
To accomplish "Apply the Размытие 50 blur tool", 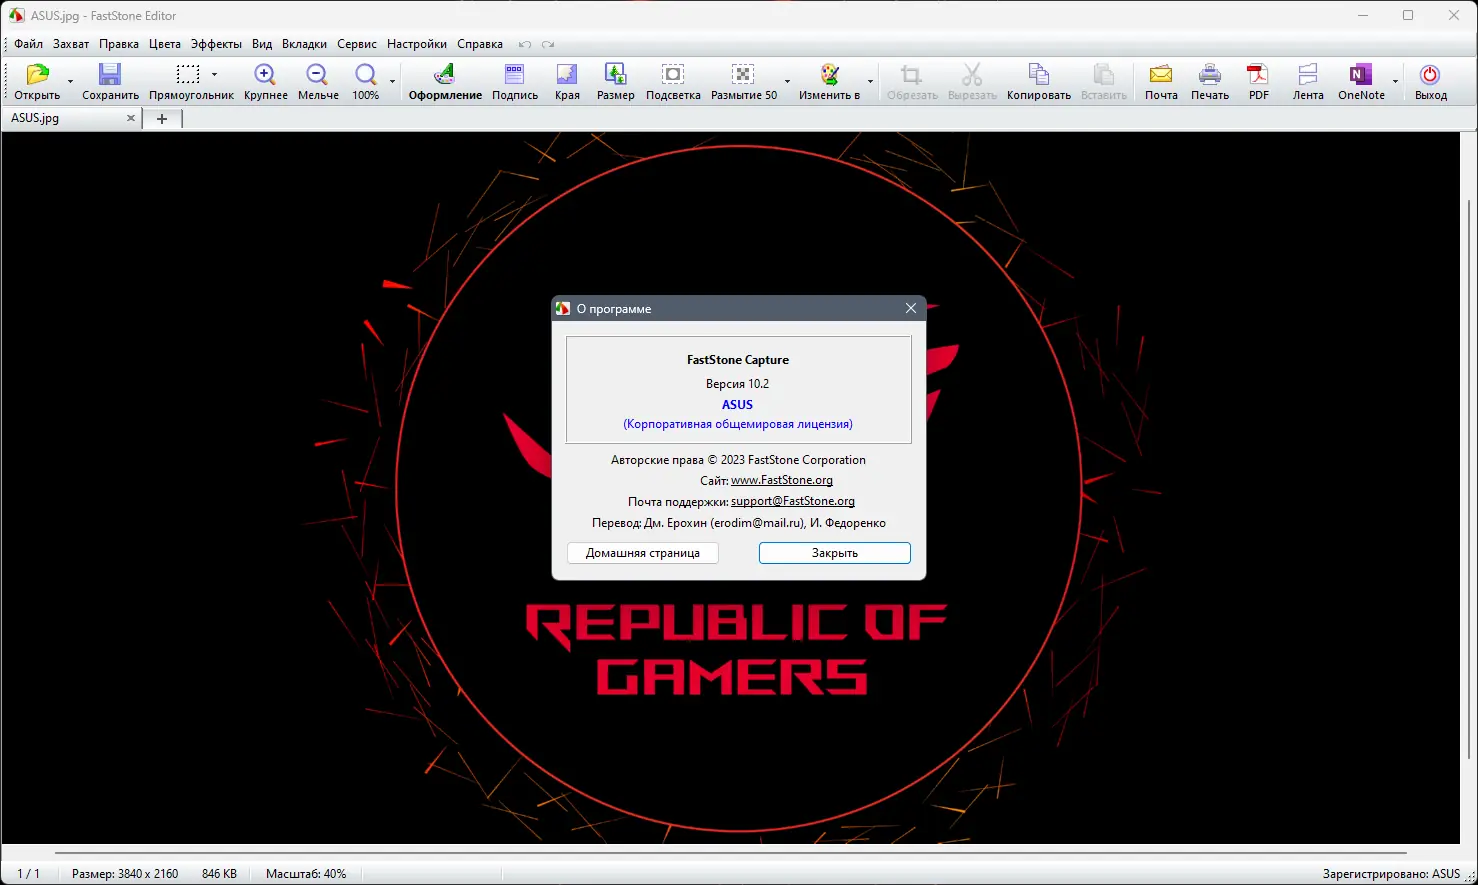I will tap(743, 75).
